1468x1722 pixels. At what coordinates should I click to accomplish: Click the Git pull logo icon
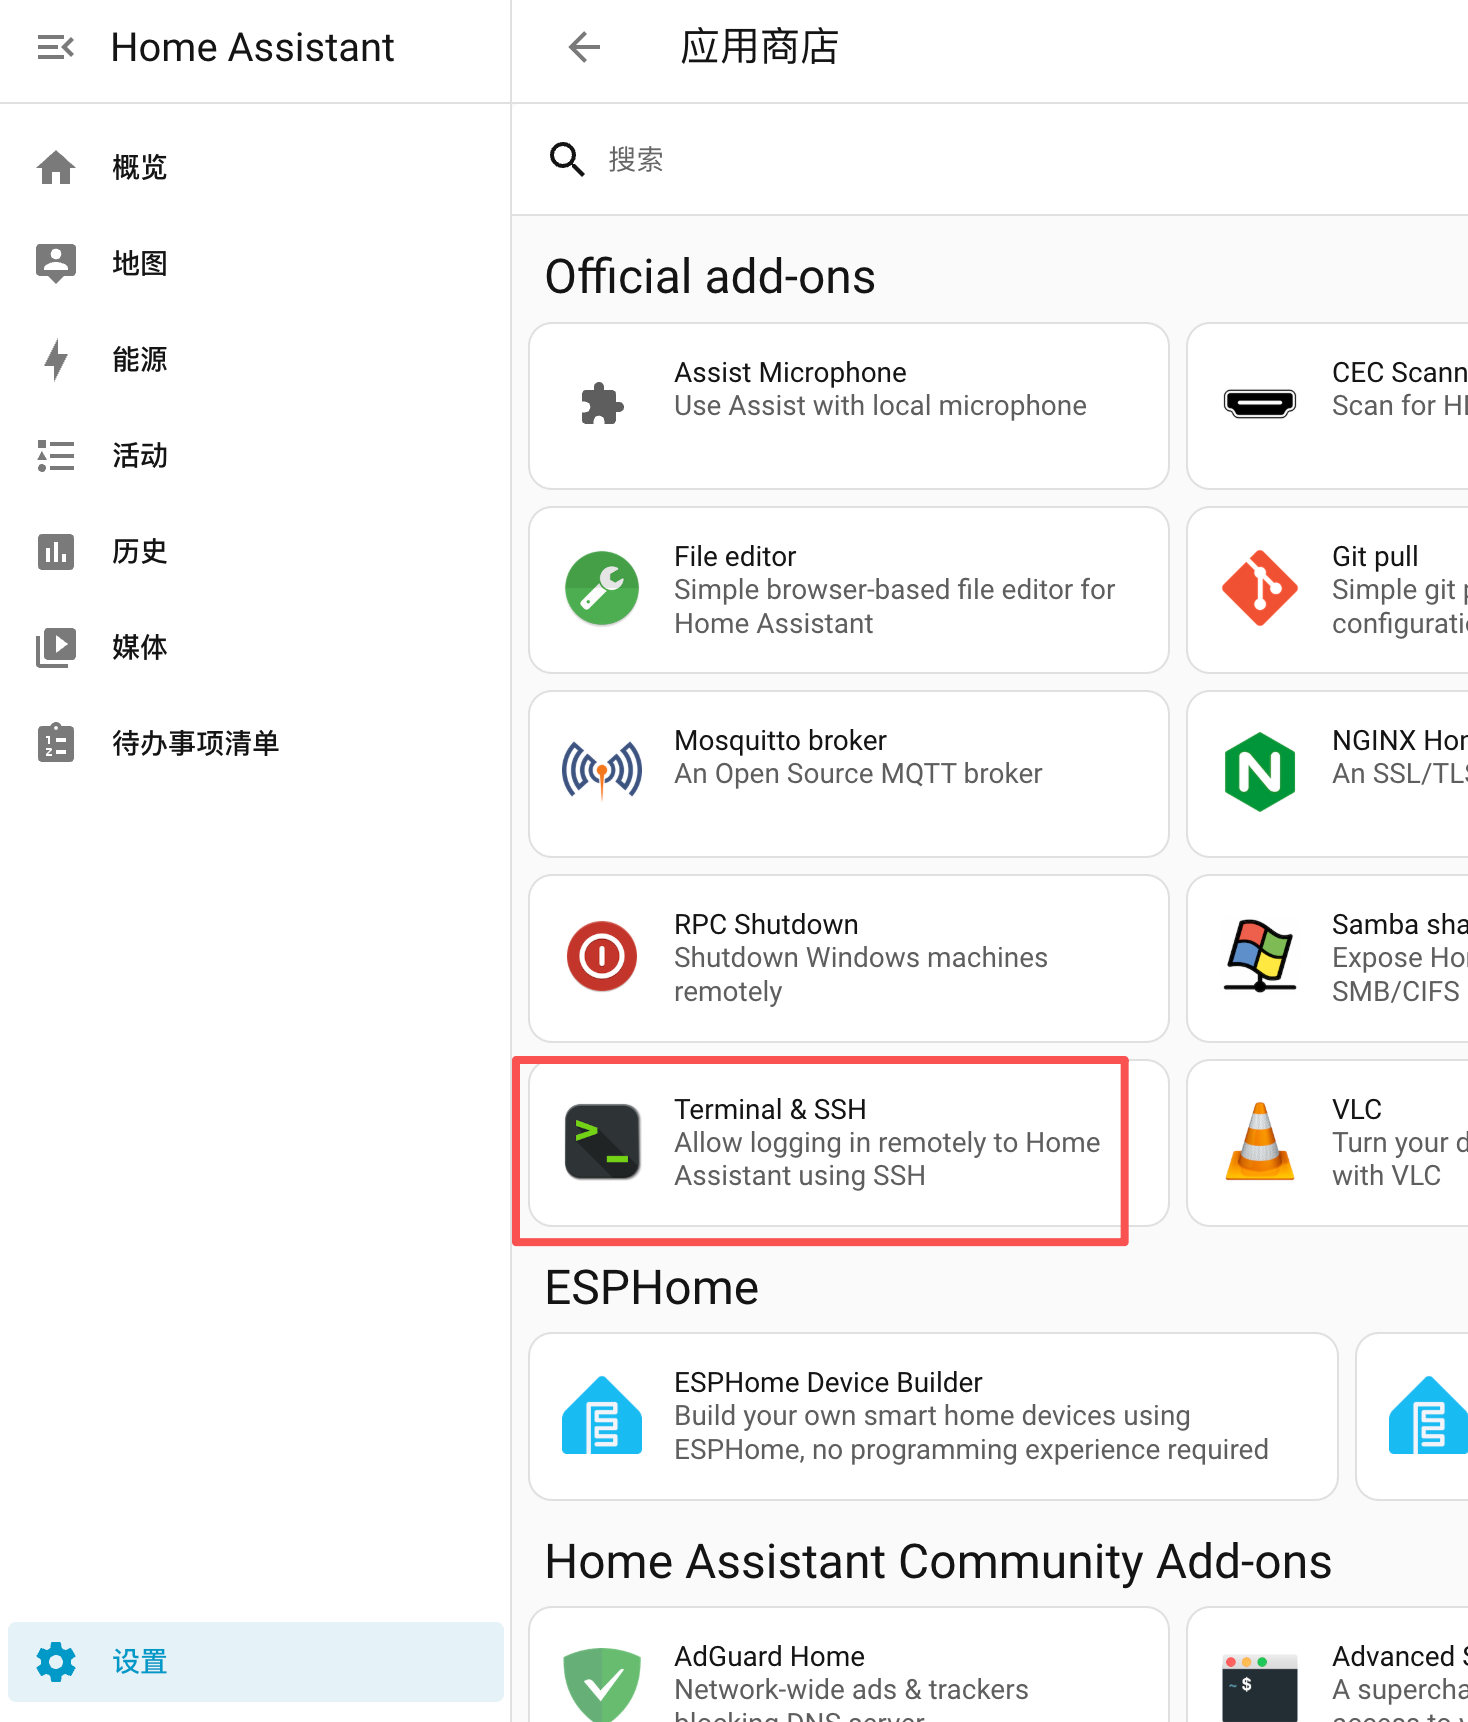(1259, 589)
